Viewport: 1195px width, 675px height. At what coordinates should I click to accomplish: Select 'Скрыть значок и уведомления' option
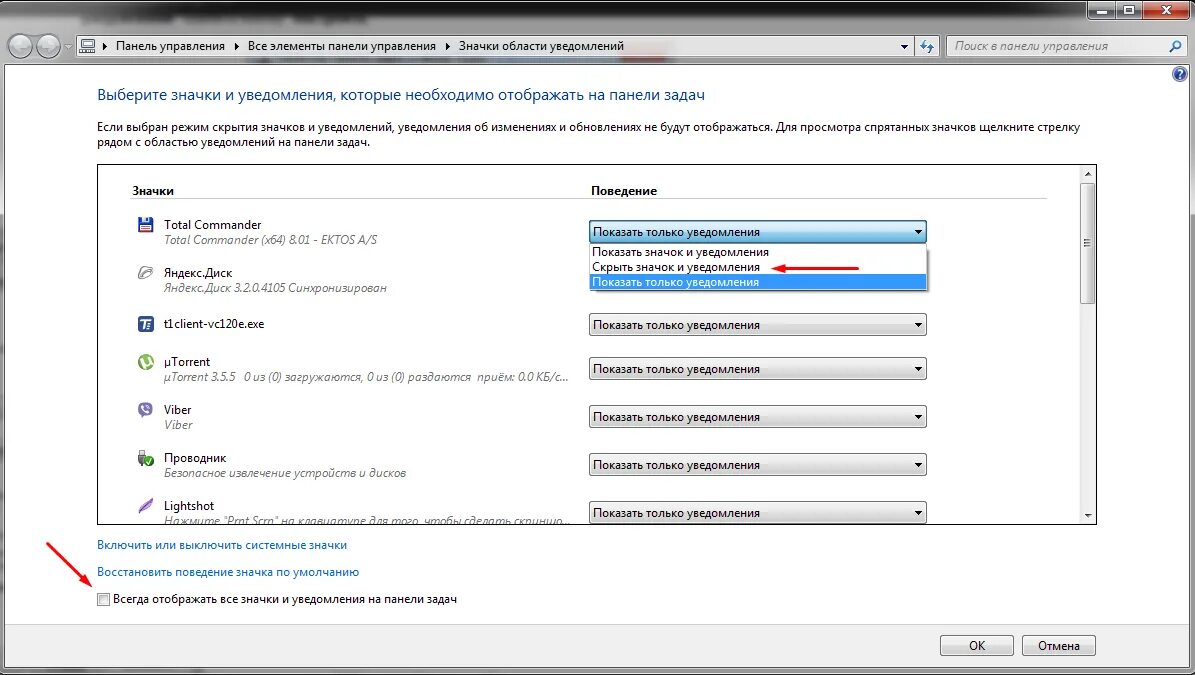(x=758, y=267)
